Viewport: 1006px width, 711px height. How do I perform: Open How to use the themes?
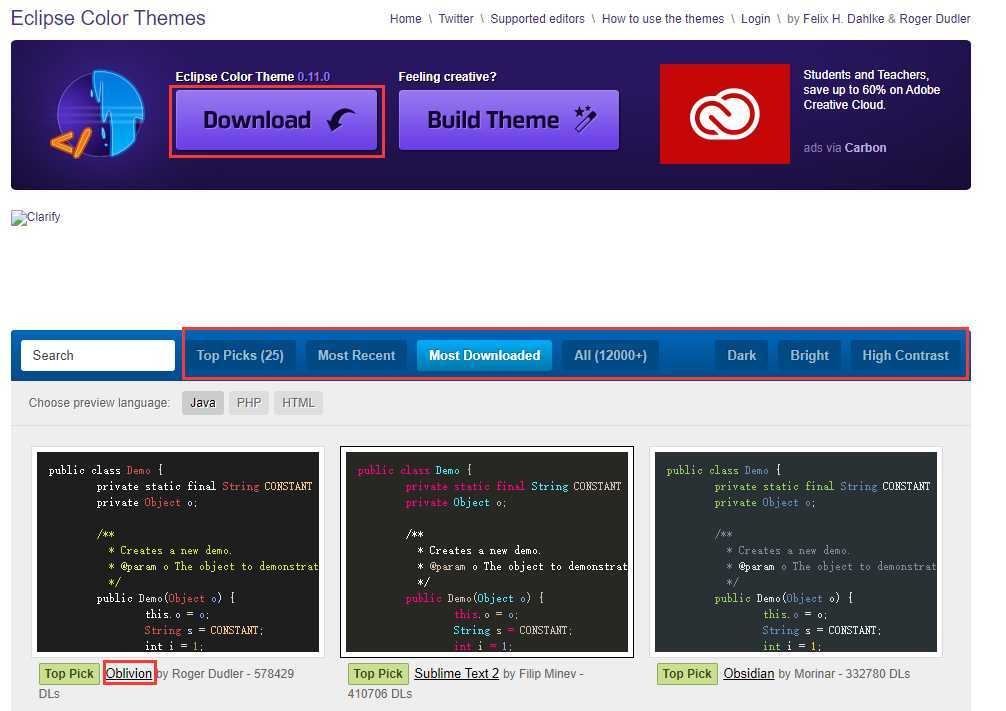point(663,19)
